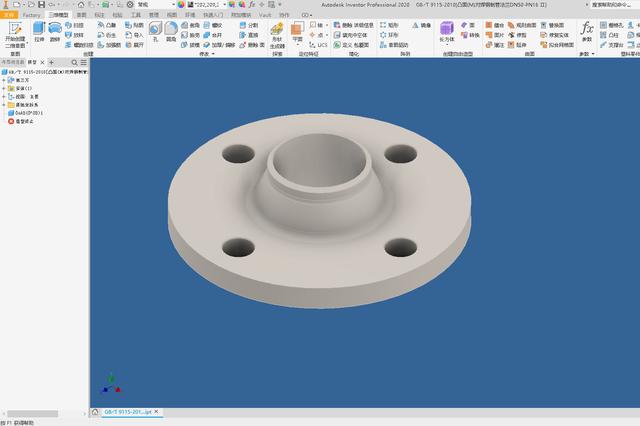Screen dimensions: 640x426
Task: Choose the Loft (放样) command
Action: coord(74,35)
